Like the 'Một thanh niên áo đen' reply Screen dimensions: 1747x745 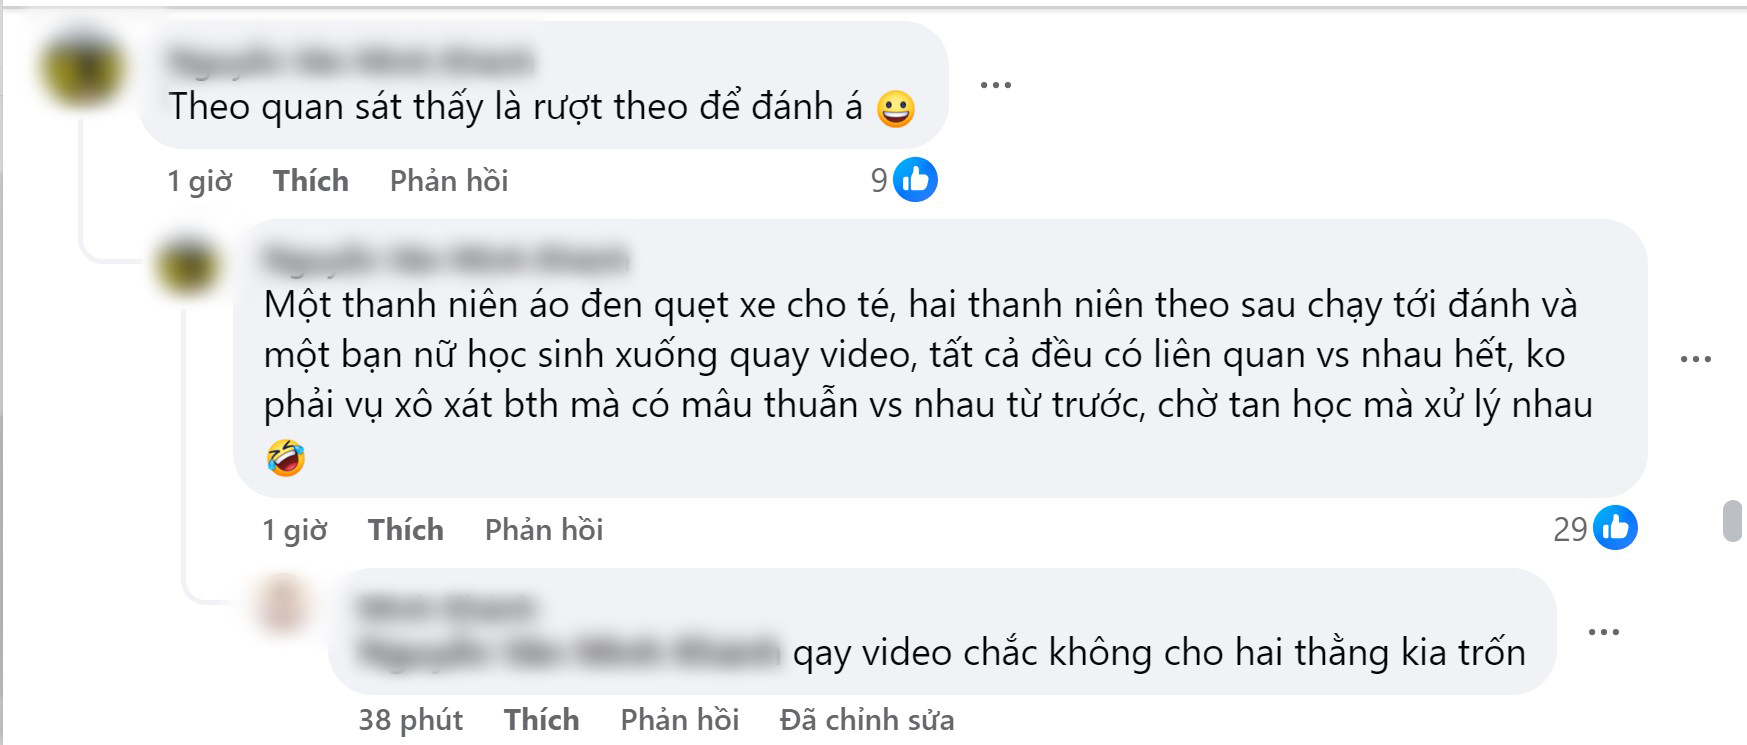[x=406, y=530]
